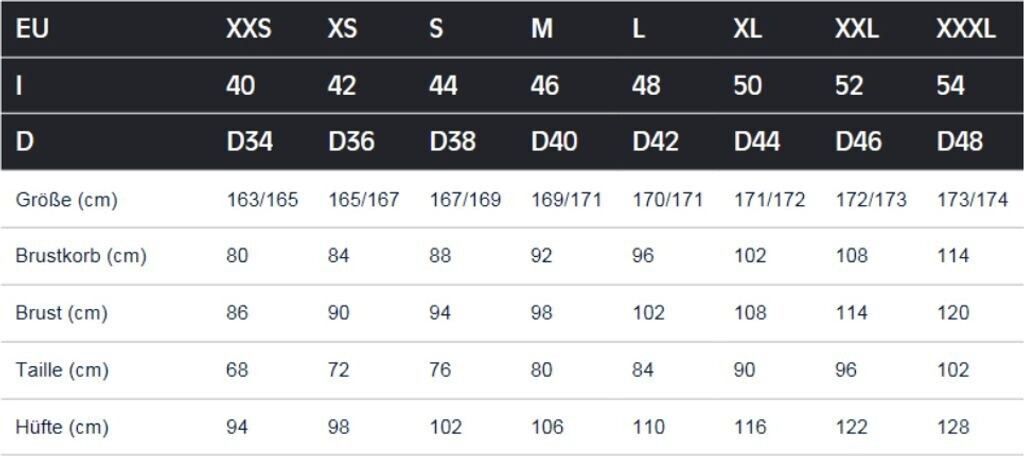Click Italian size 46 cell
This screenshot has height=456, width=1024.
(x=545, y=86)
